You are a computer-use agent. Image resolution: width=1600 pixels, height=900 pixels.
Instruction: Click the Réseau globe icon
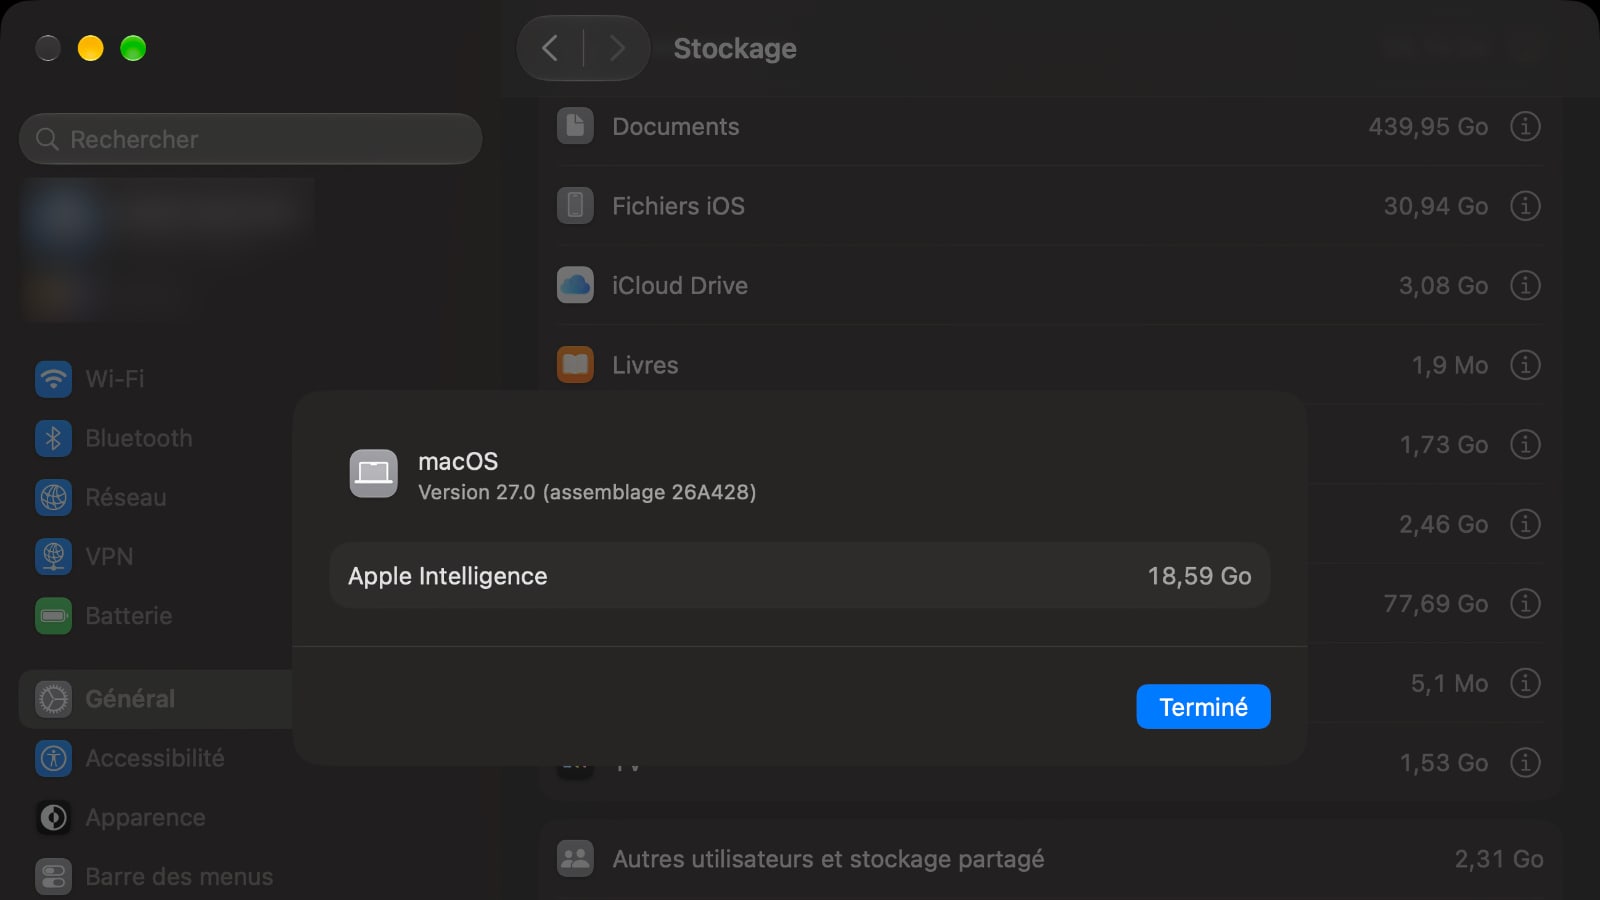pyautogui.click(x=54, y=497)
